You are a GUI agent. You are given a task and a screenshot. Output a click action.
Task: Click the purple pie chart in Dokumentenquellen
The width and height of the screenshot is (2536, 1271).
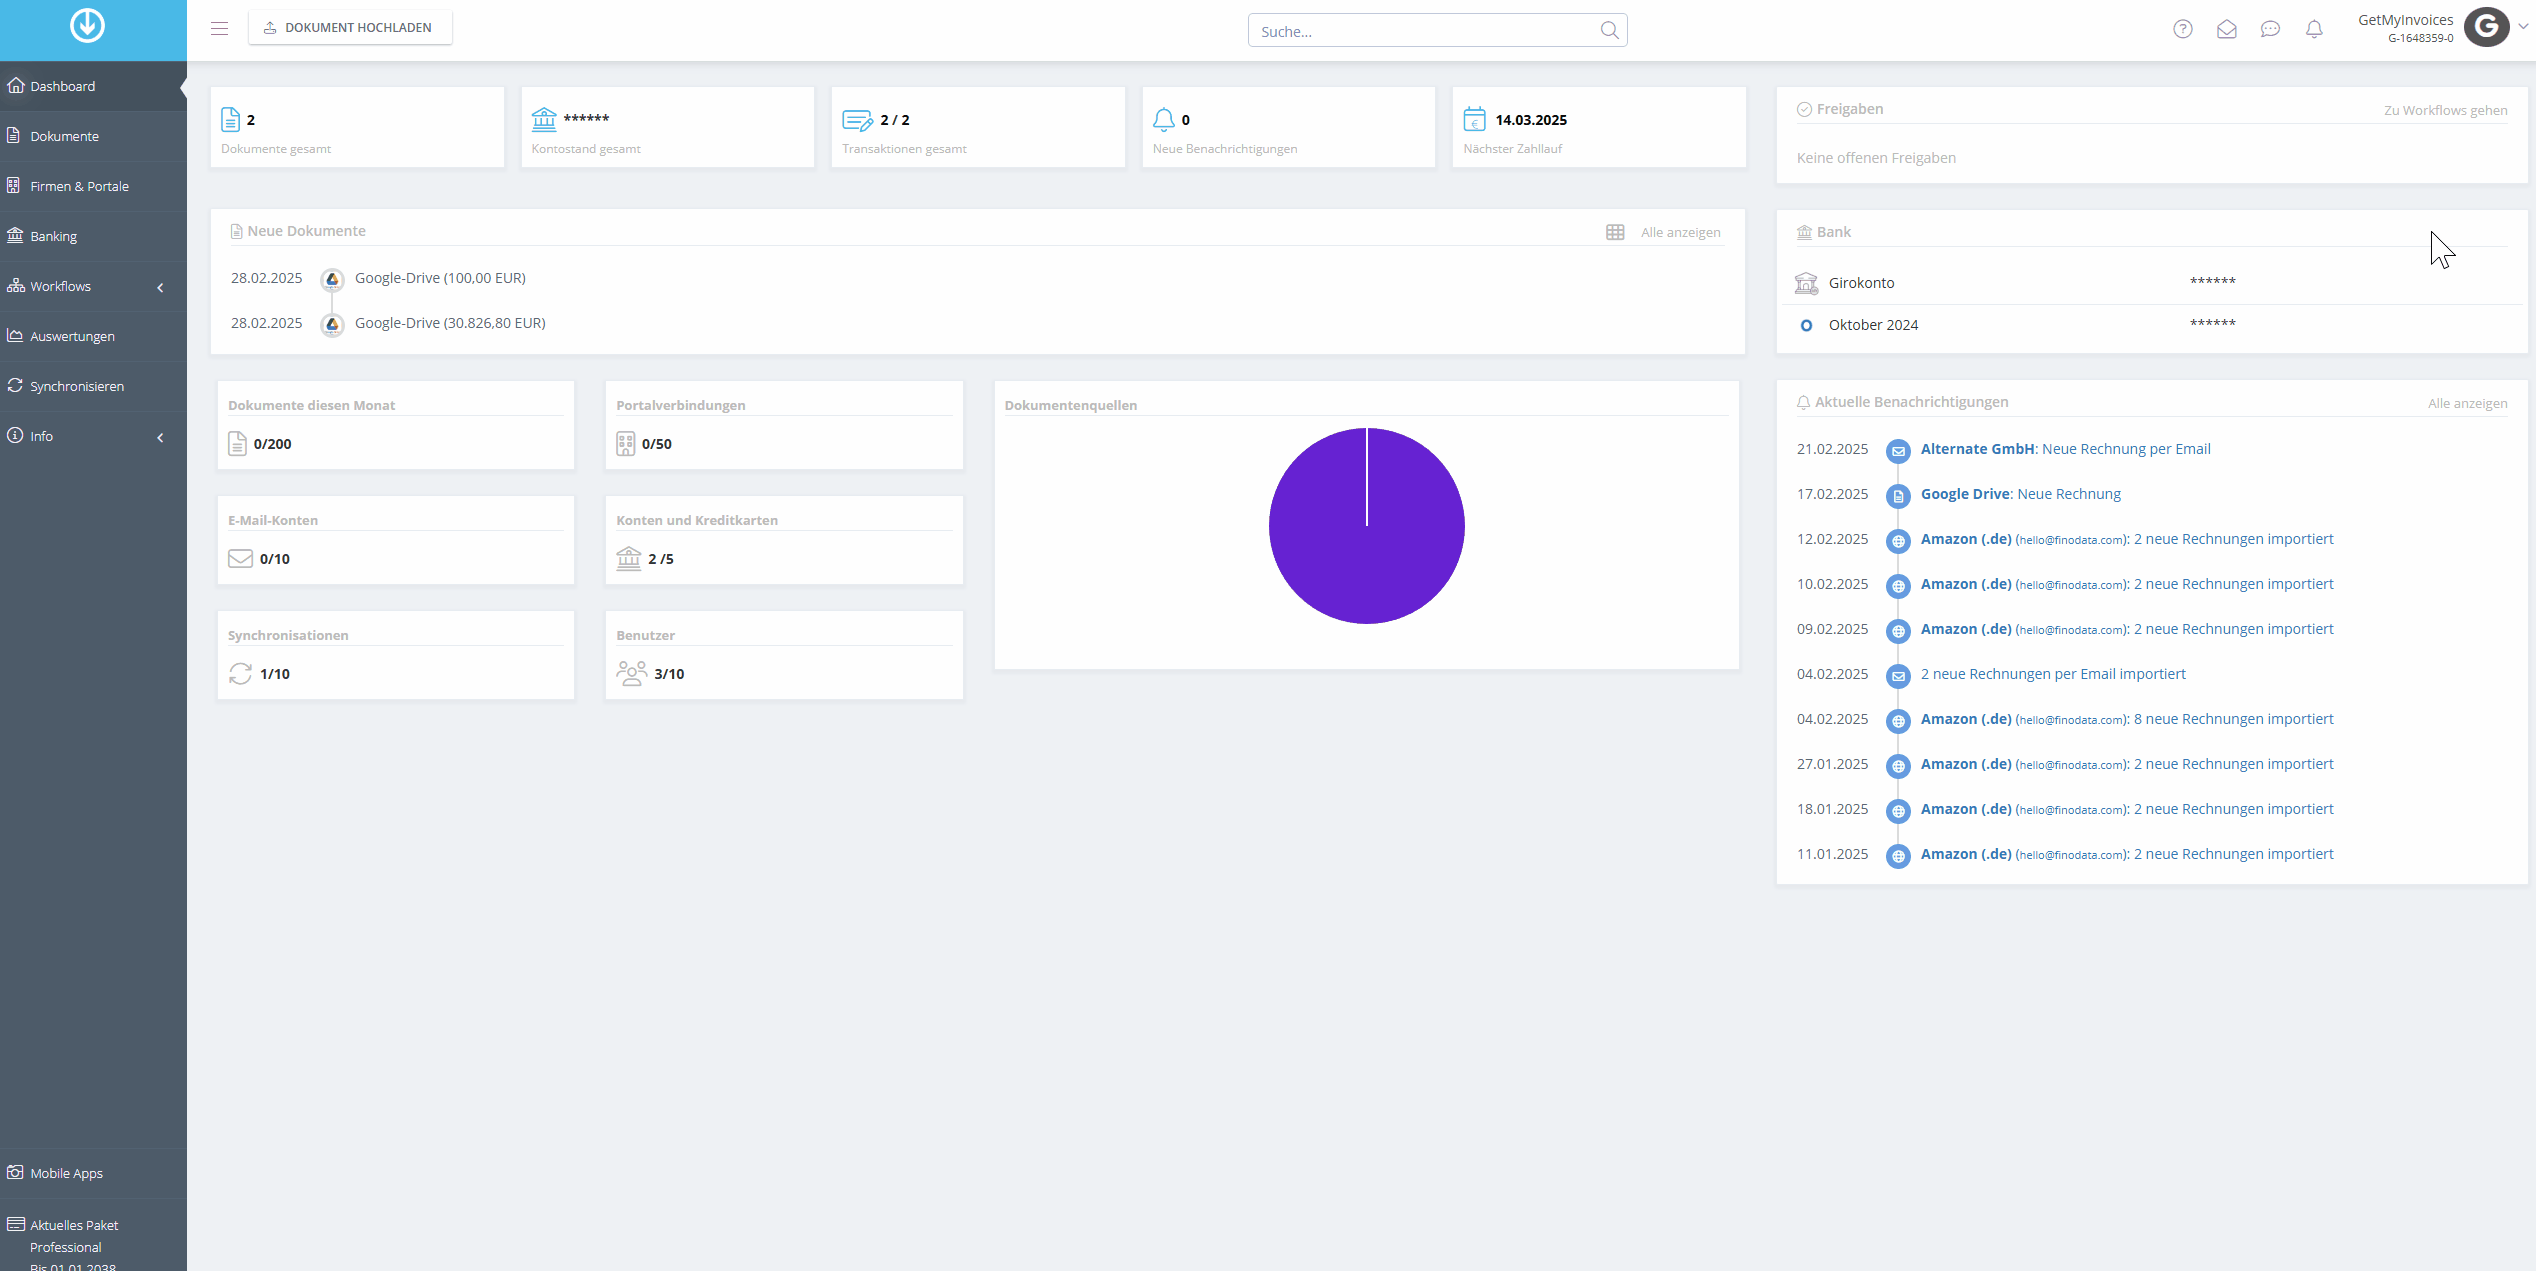click(x=1366, y=526)
